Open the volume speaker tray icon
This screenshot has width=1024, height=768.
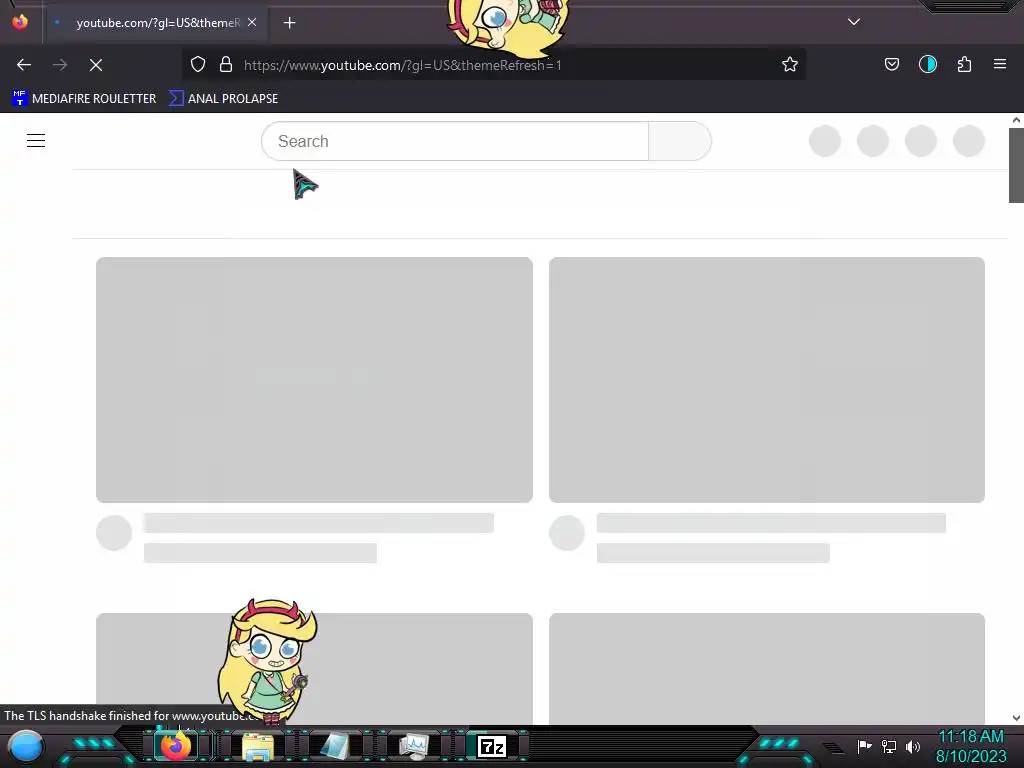912,746
